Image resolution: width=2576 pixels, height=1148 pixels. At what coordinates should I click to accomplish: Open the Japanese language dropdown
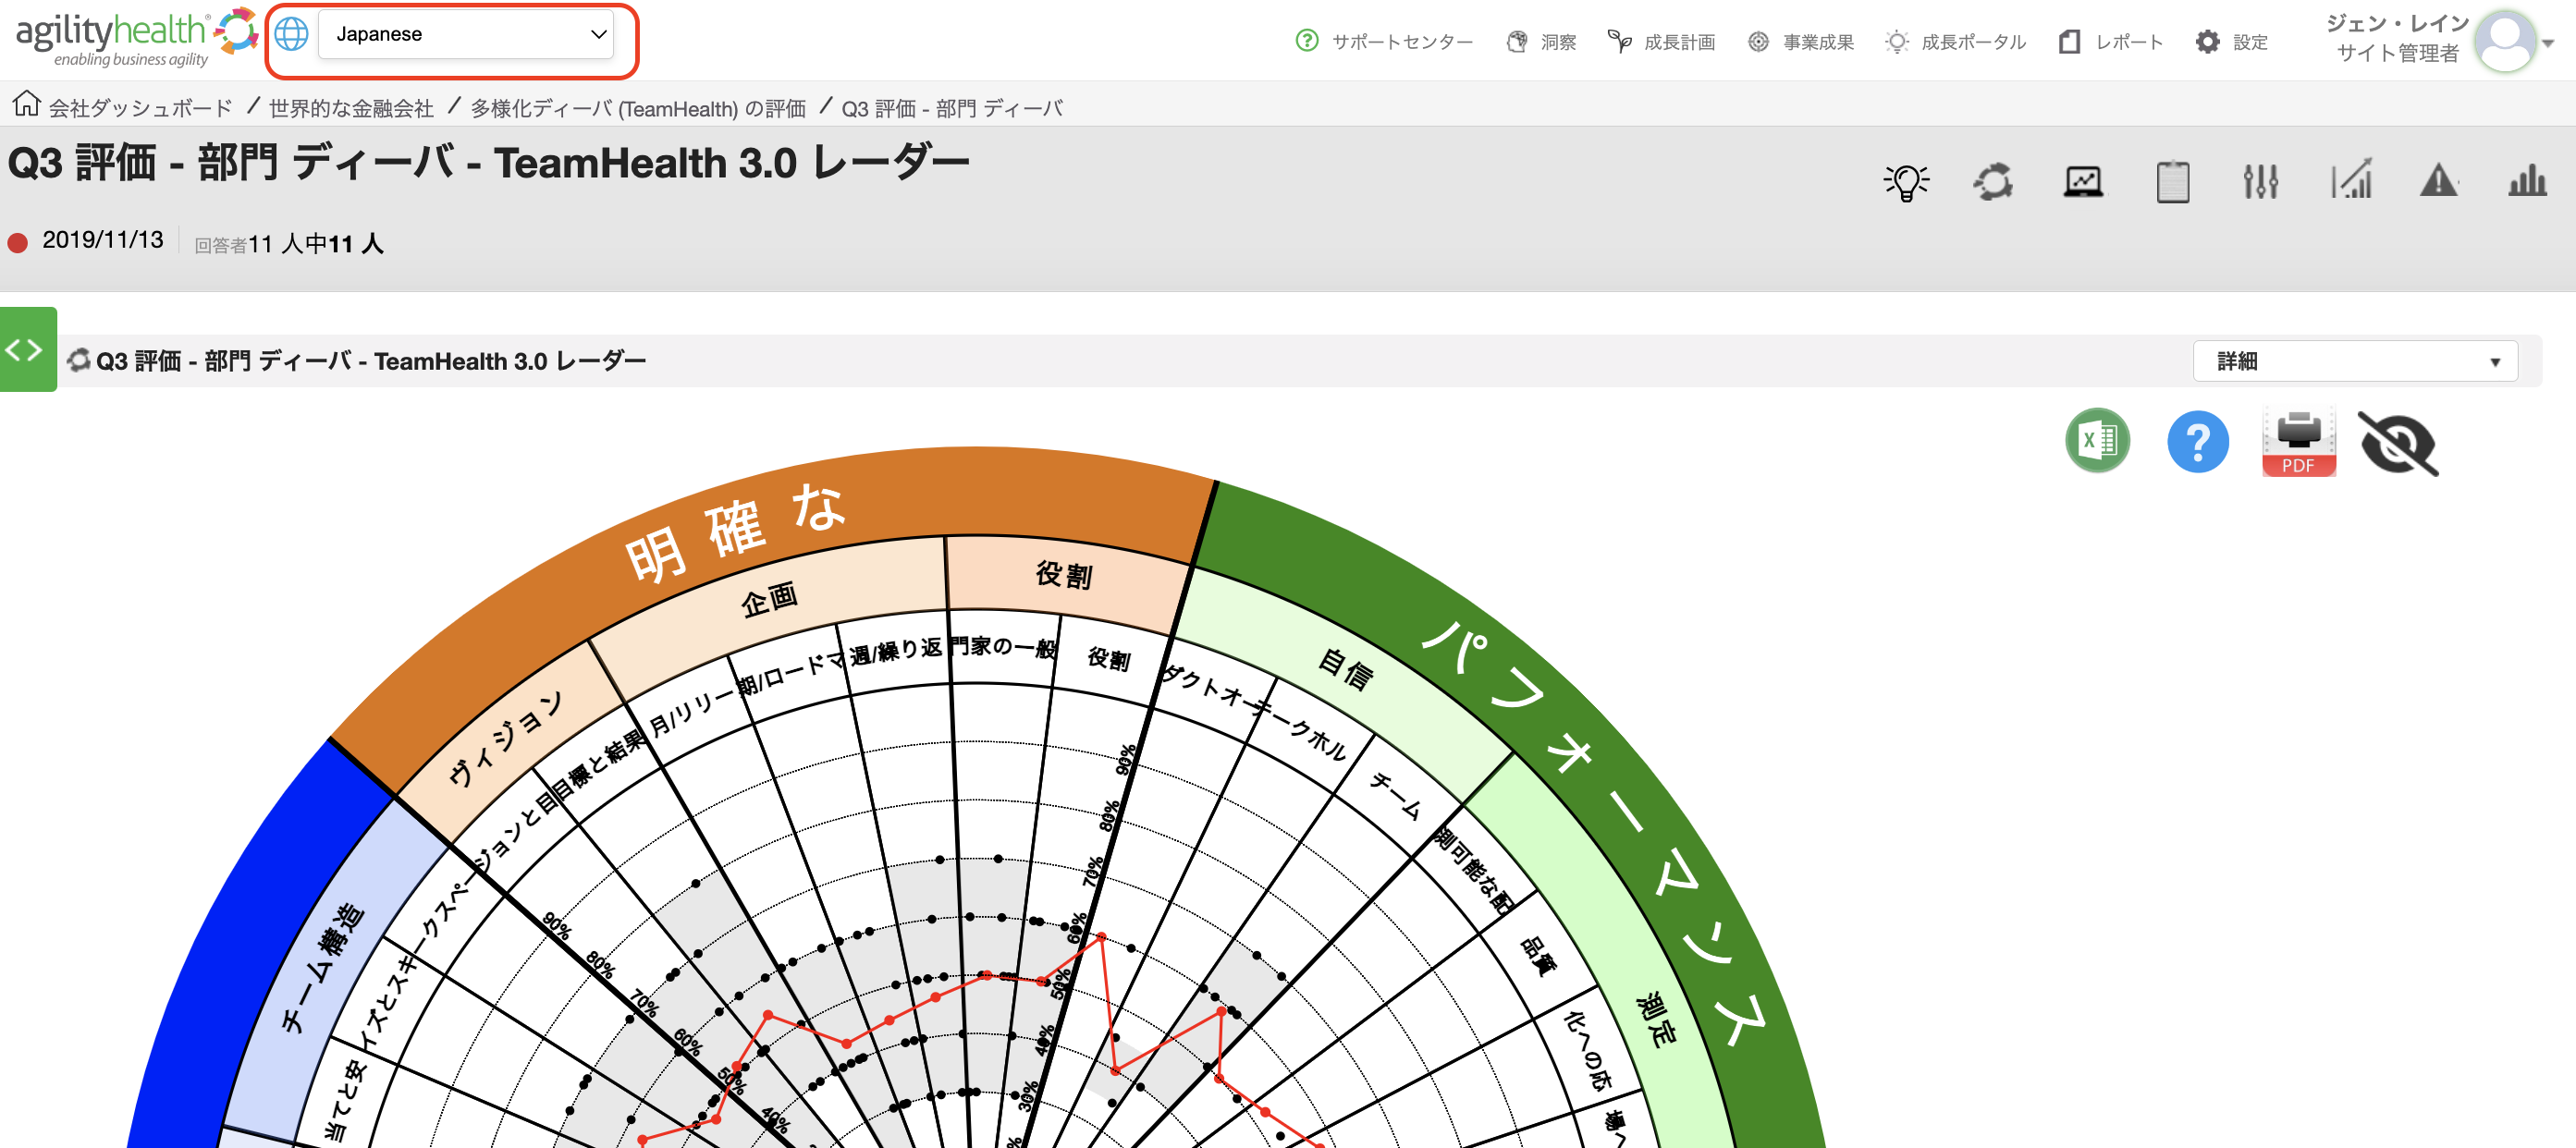pyautogui.click(x=465, y=34)
